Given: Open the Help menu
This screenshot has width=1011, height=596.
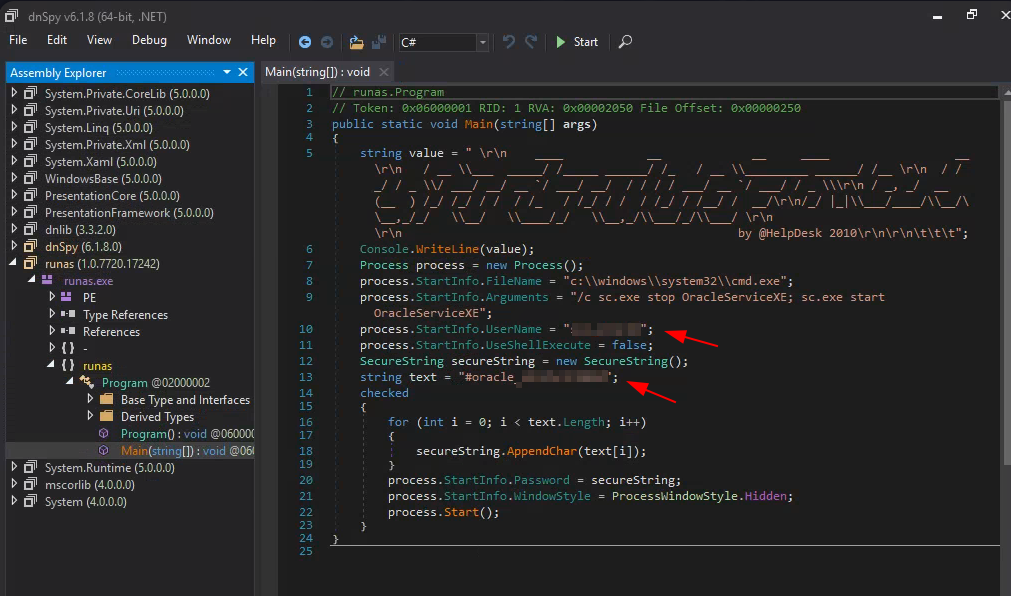Looking at the screenshot, I should tap(263, 40).
